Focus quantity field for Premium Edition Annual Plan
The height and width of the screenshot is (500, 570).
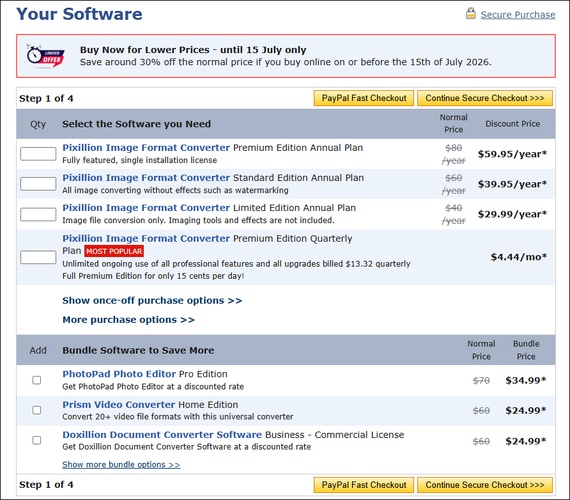(38, 154)
